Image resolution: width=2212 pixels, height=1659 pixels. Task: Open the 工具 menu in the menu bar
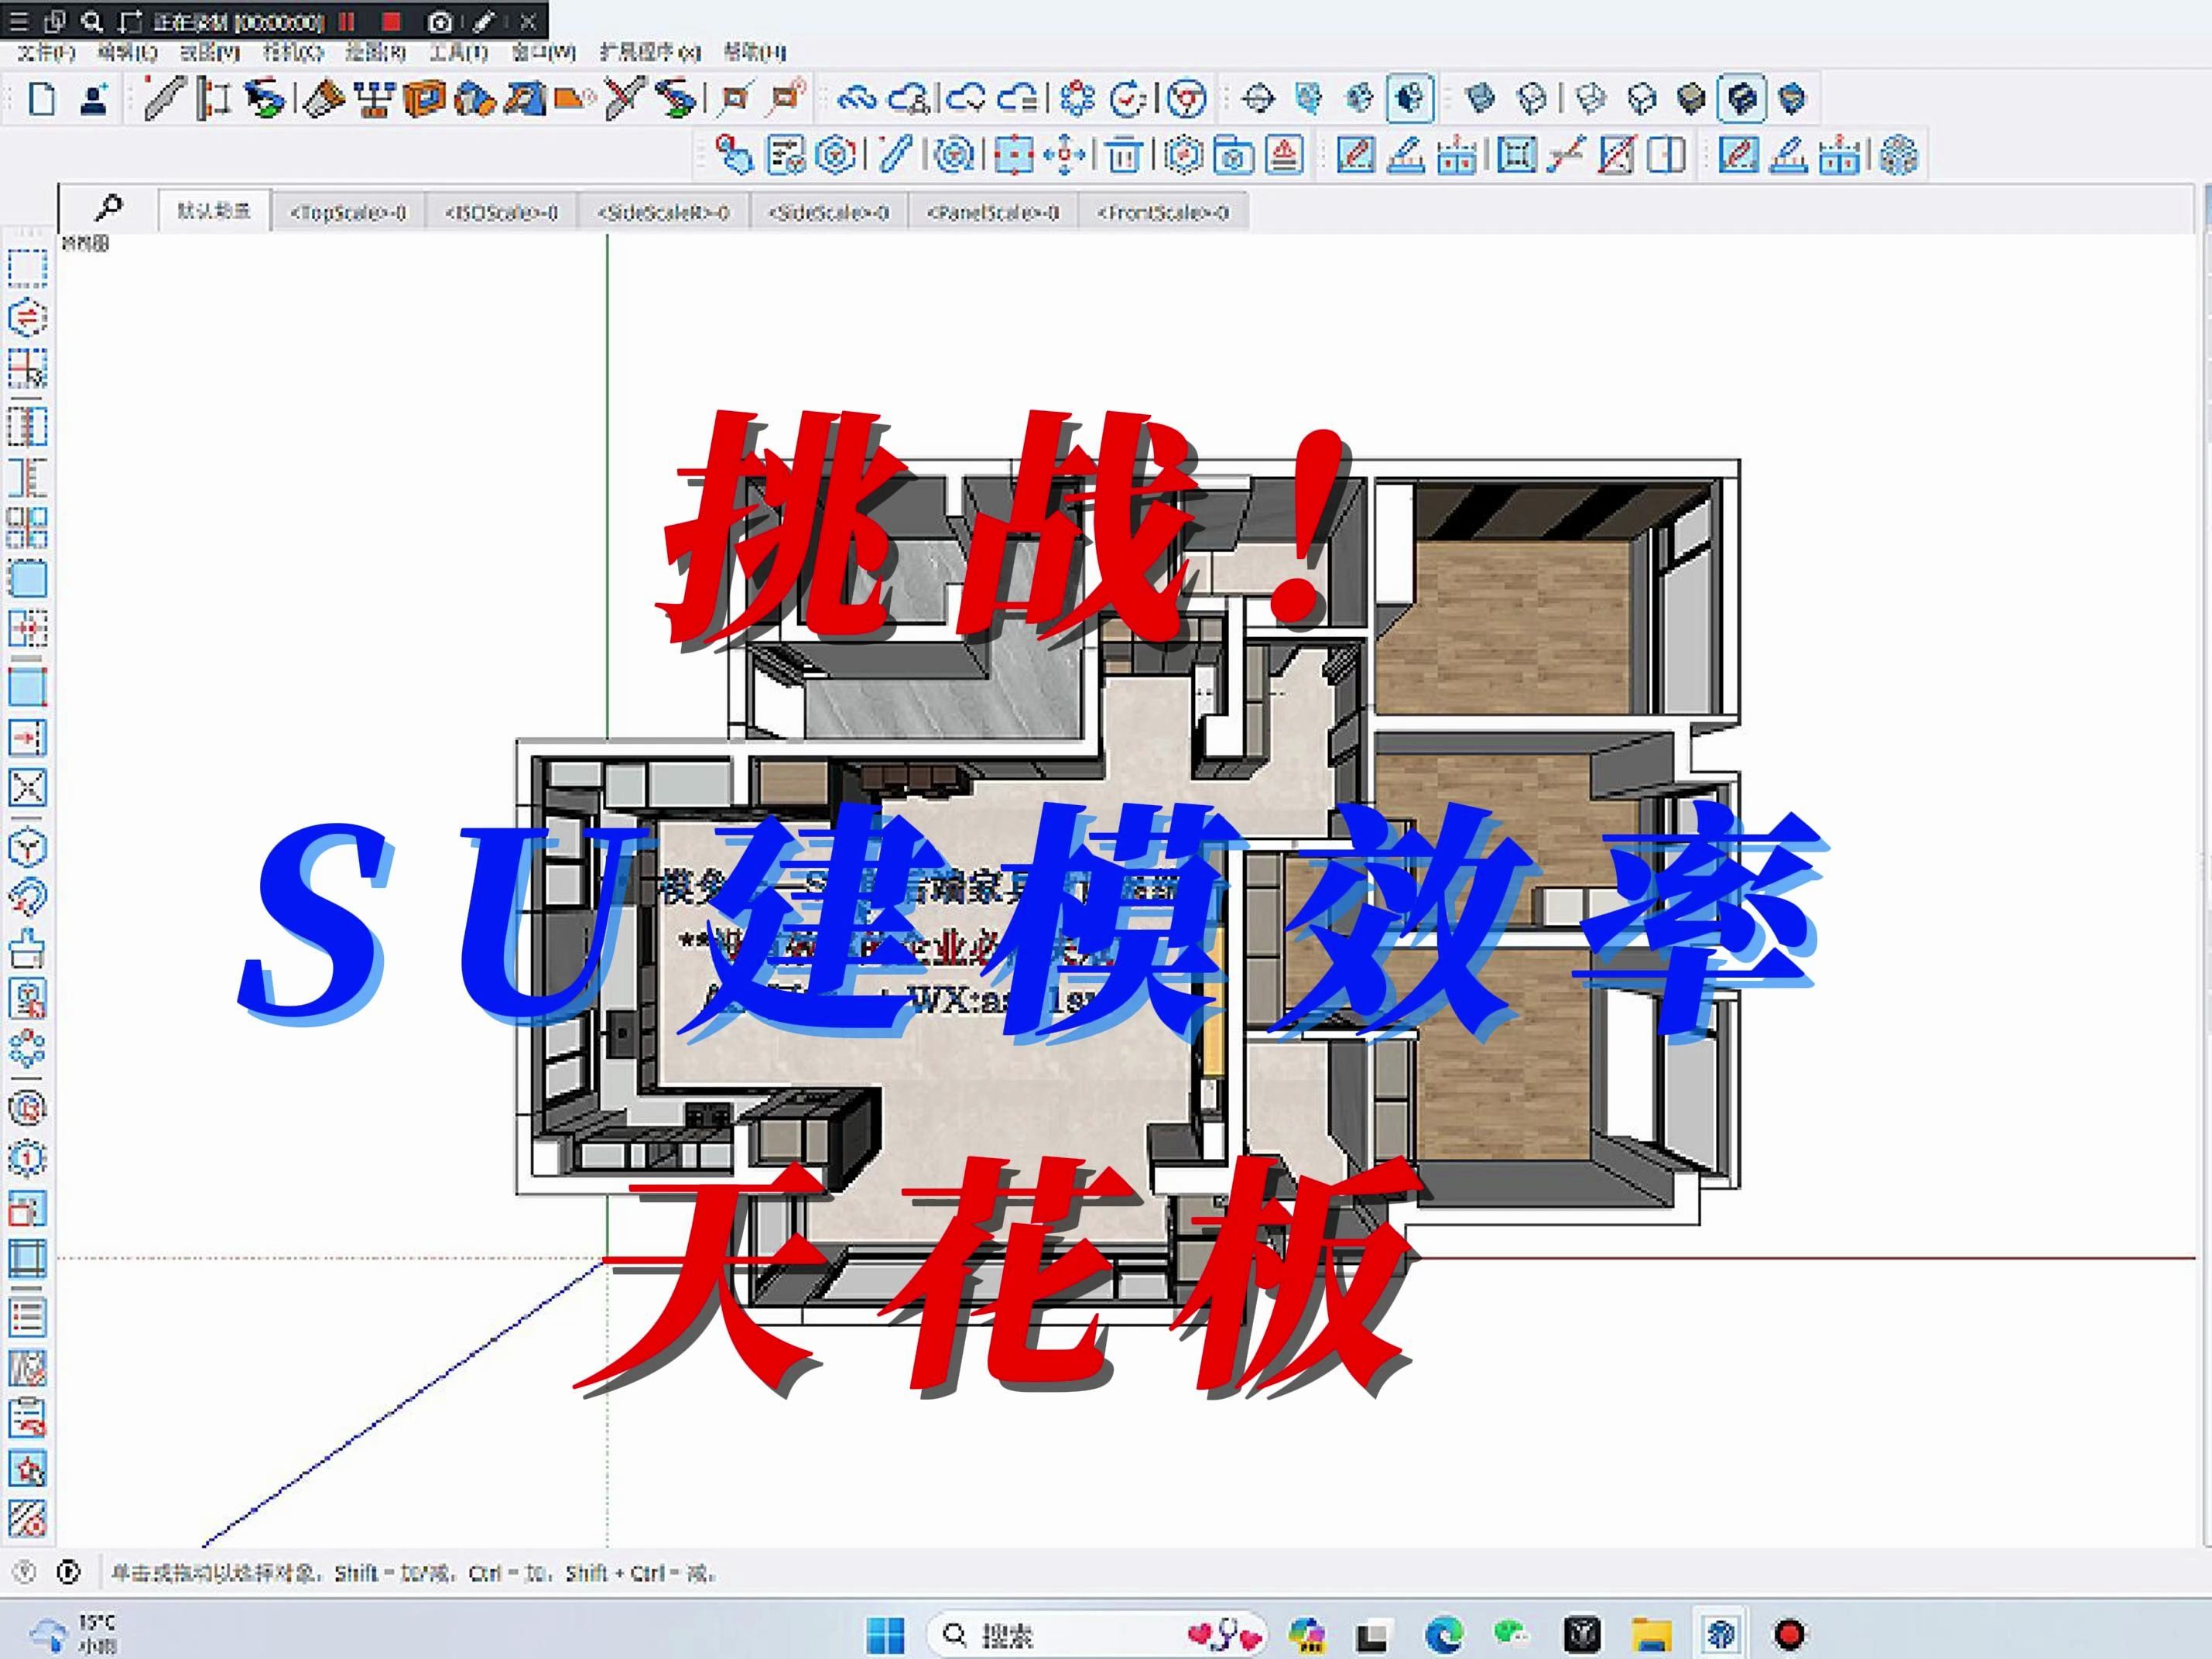460,52
